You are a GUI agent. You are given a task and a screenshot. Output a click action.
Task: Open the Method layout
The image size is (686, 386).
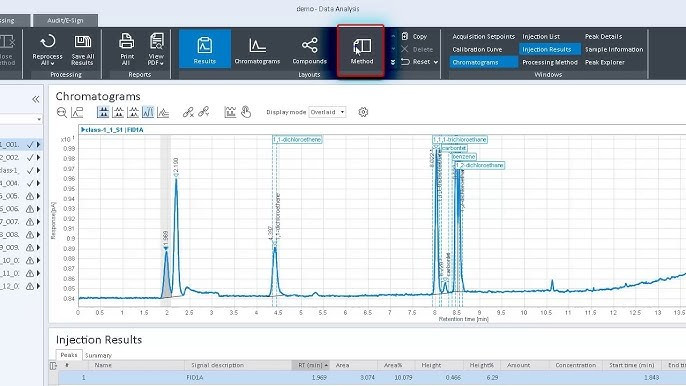pos(361,50)
